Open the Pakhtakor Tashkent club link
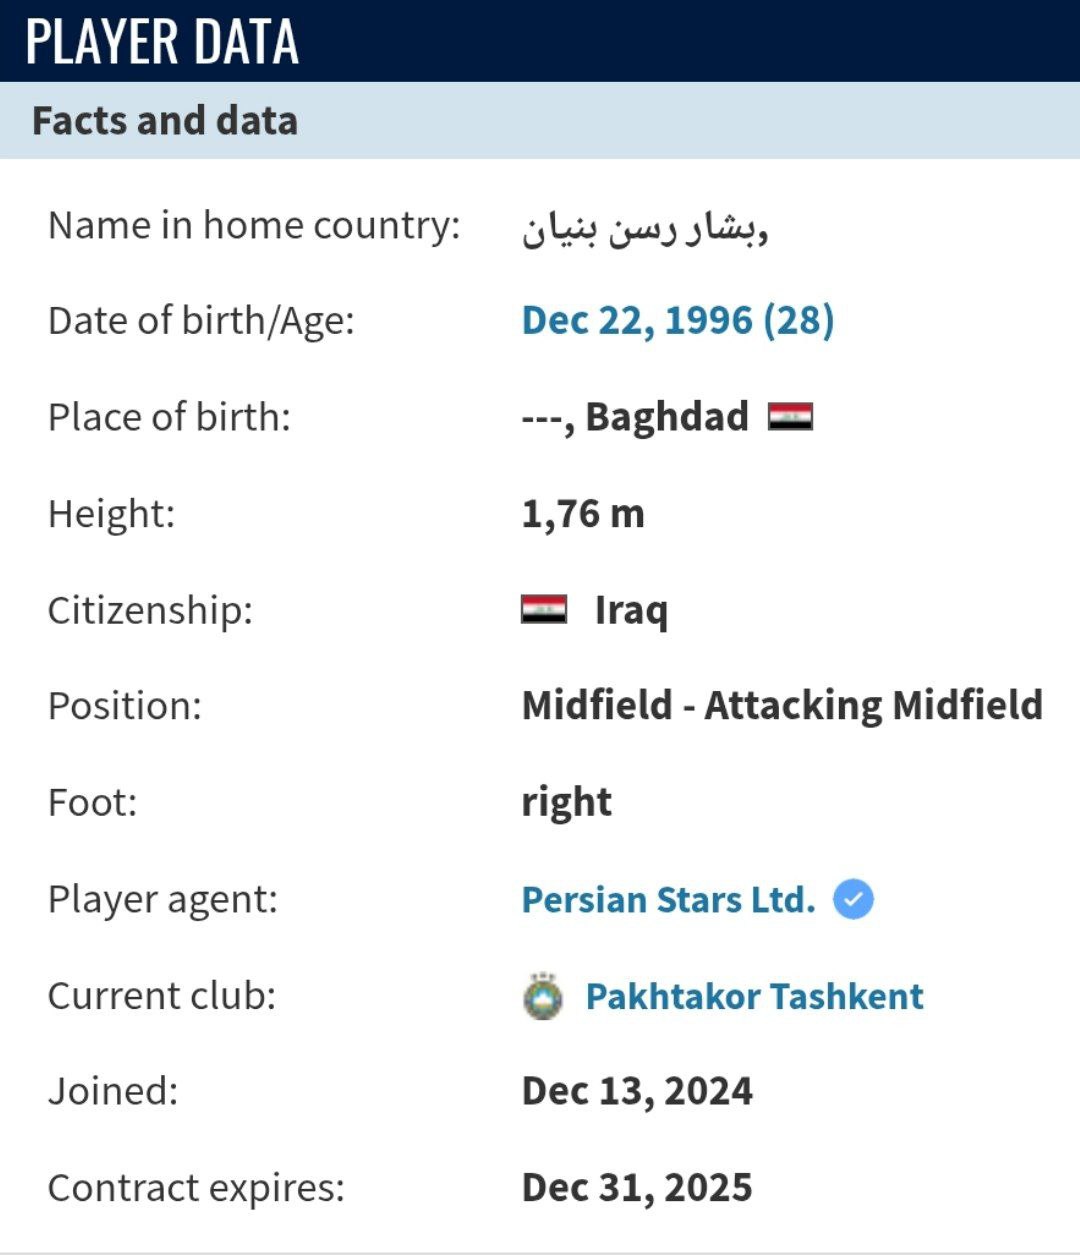This screenshot has width=1080, height=1255. (754, 996)
